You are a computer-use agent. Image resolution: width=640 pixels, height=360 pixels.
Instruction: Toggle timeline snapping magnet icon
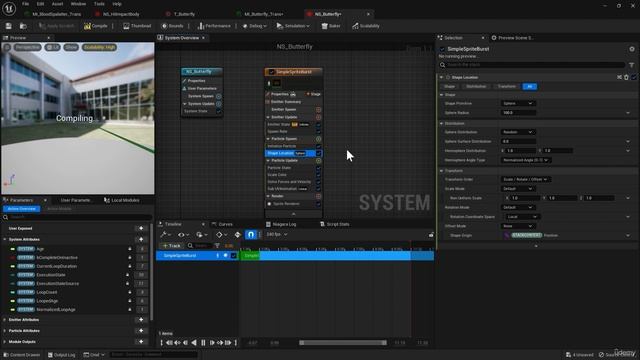[251, 235]
